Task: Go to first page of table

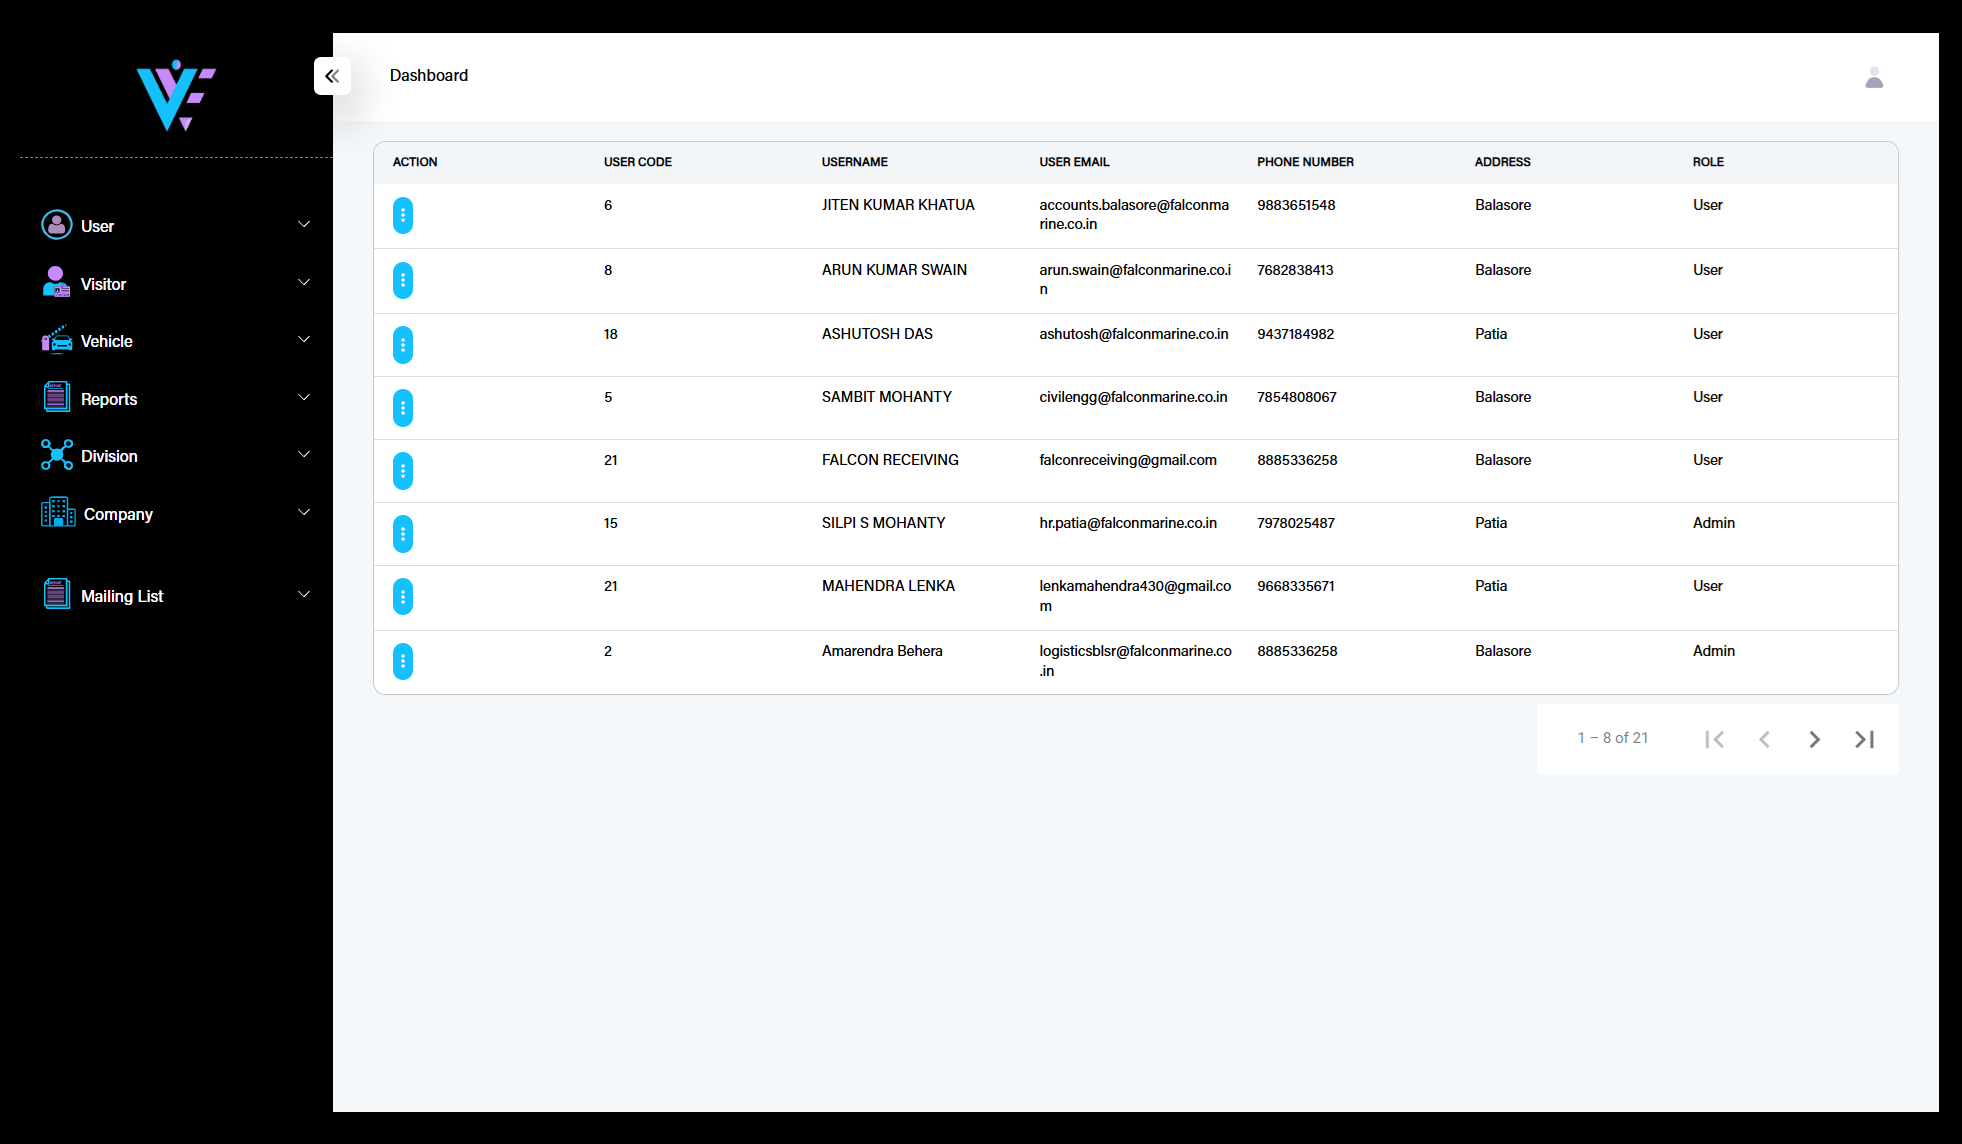Action: pyautogui.click(x=1714, y=739)
